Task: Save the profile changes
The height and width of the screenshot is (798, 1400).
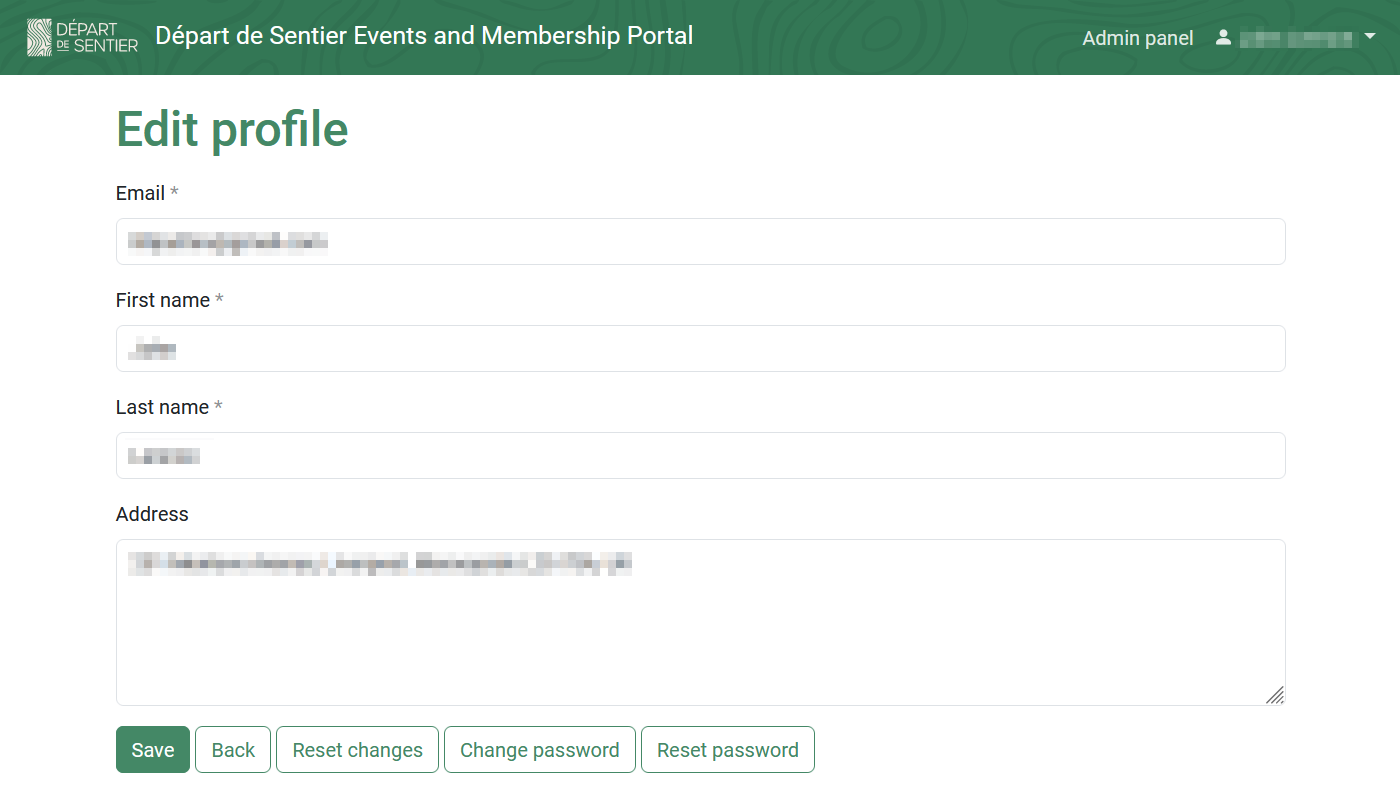Action: 153,750
